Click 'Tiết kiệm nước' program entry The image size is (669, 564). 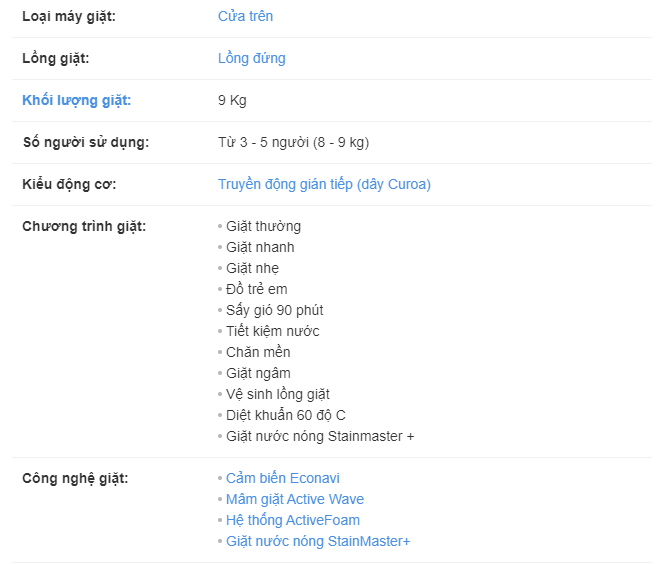click(273, 331)
